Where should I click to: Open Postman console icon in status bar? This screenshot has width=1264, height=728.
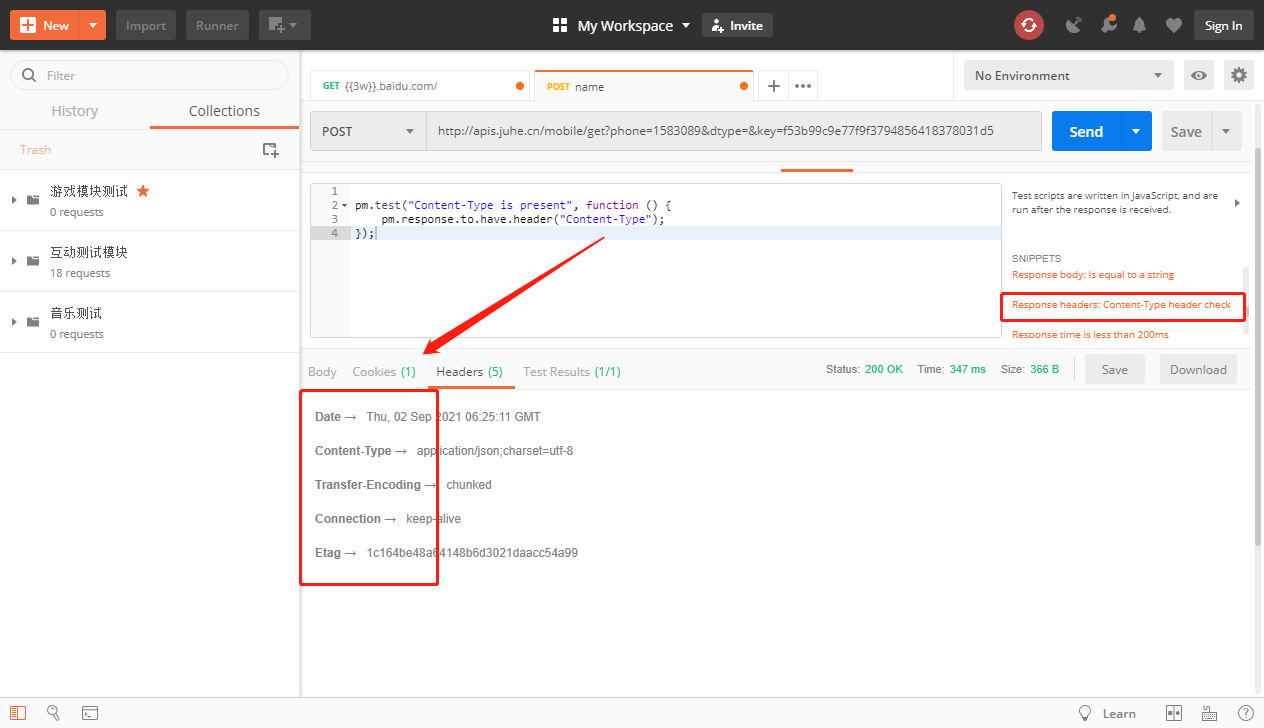tap(90, 713)
